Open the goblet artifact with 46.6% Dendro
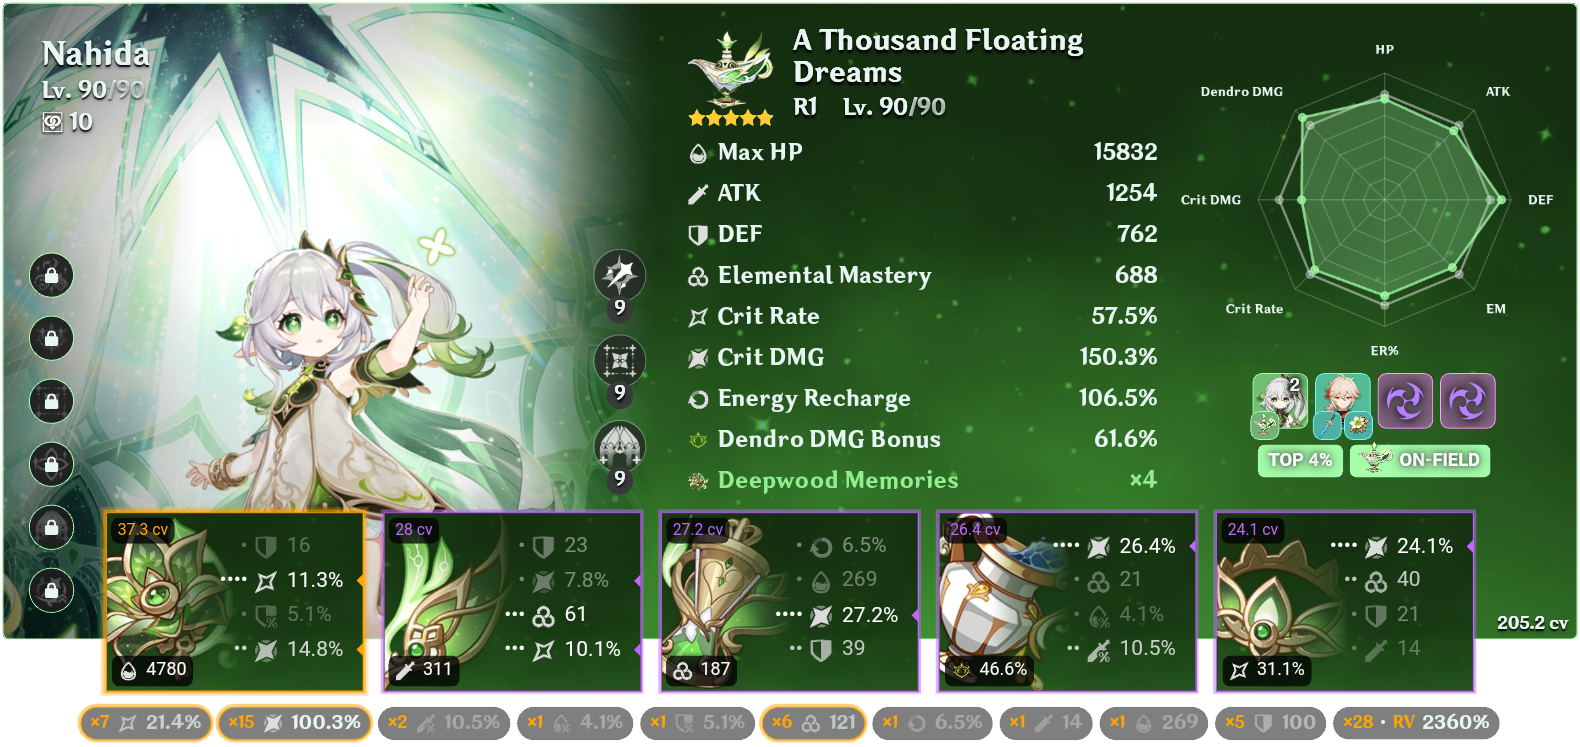This screenshot has width=1580, height=747. coord(1067,602)
